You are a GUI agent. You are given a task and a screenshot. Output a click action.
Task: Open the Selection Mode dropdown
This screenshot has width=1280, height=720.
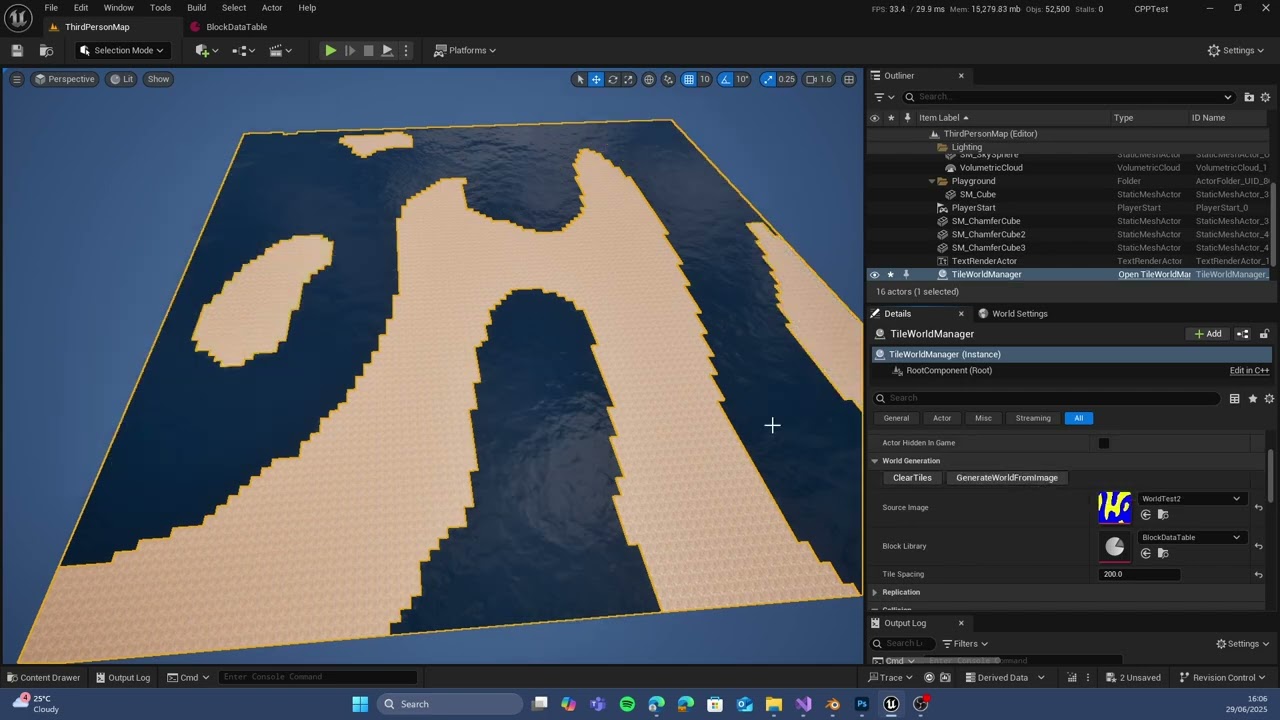[x=121, y=50]
